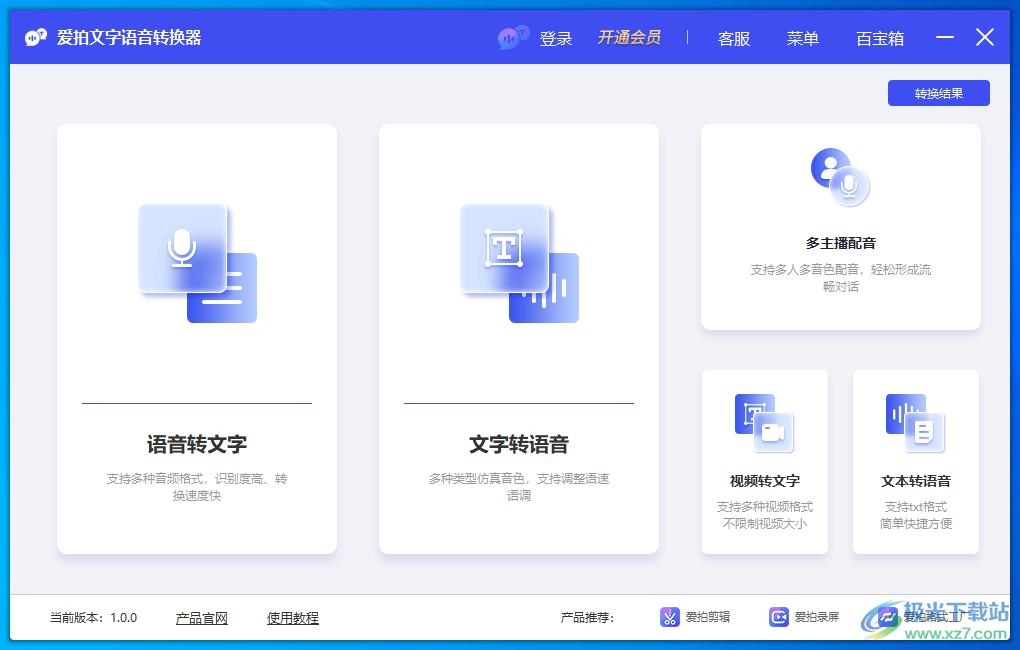Viewport: 1020px width, 650px height.
Task: Open 爱拍剪辑 product recommendation
Action: pos(708,617)
